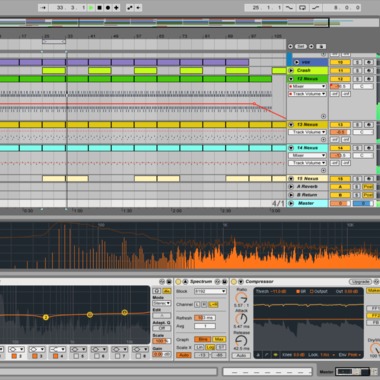The height and width of the screenshot is (380, 380).
Task: Fold the Spectrum device with its triangle
Action: click(x=185, y=282)
